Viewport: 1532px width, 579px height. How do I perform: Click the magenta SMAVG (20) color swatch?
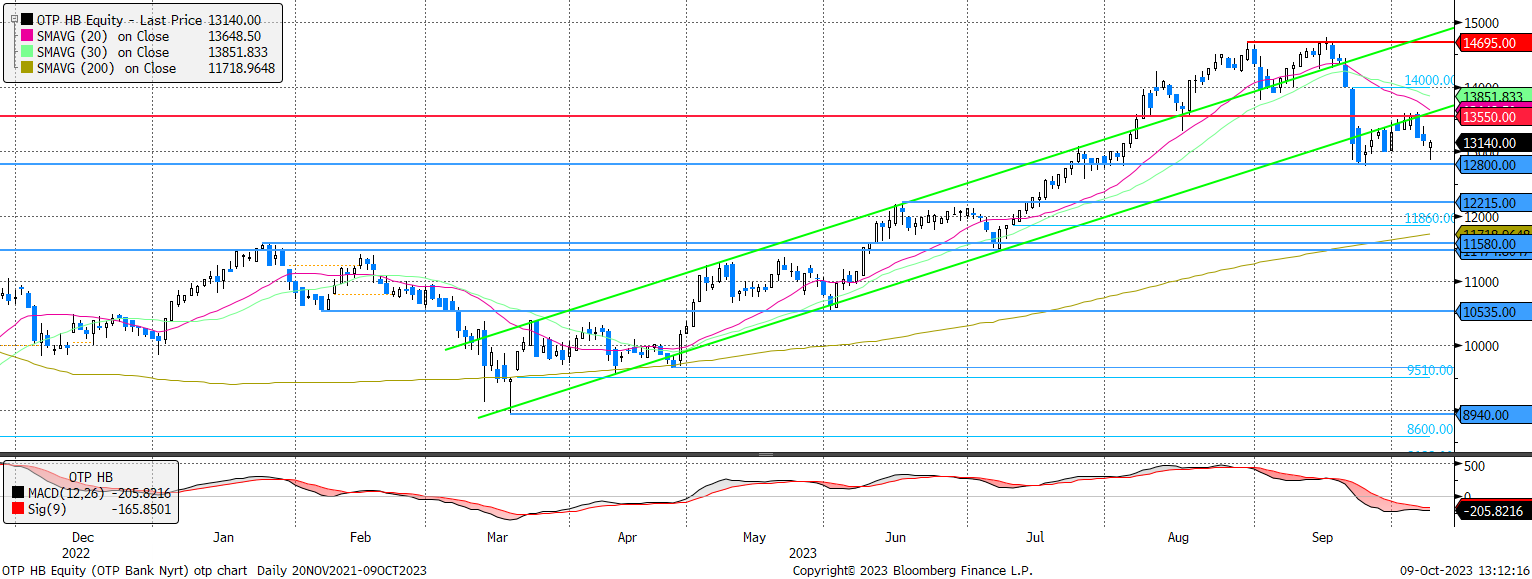click(x=27, y=36)
